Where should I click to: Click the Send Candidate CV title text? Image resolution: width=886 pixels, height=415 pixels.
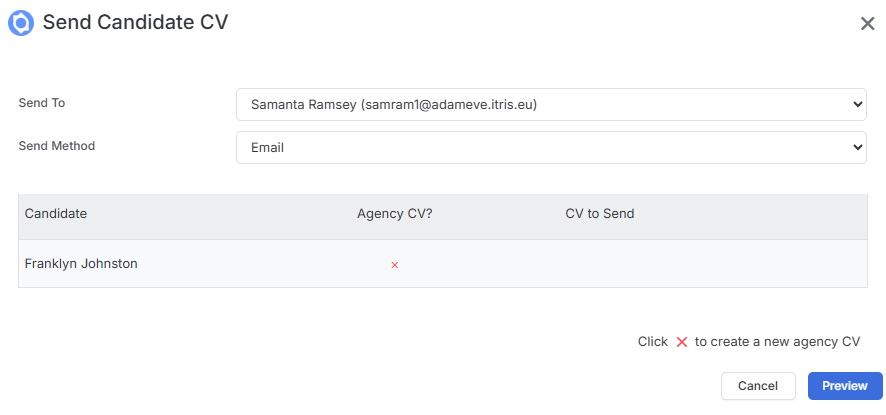coord(136,23)
